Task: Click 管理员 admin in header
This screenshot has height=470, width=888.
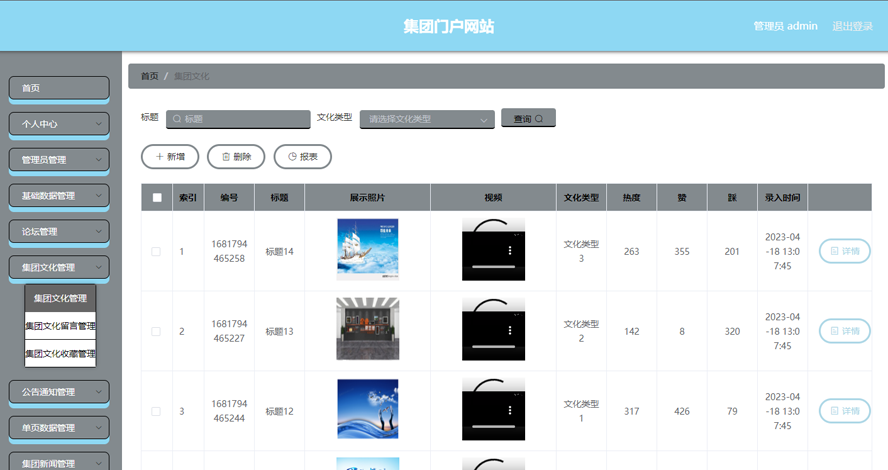Action: 785,26
